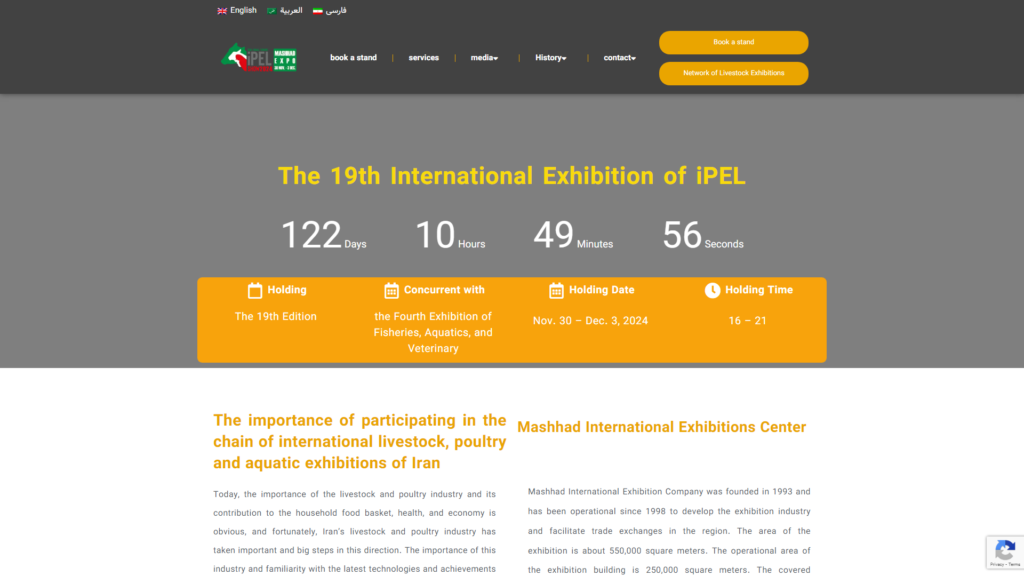This screenshot has height=576, width=1024.
Task: Expand the History dropdown menu
Action: tap(551, 57)
